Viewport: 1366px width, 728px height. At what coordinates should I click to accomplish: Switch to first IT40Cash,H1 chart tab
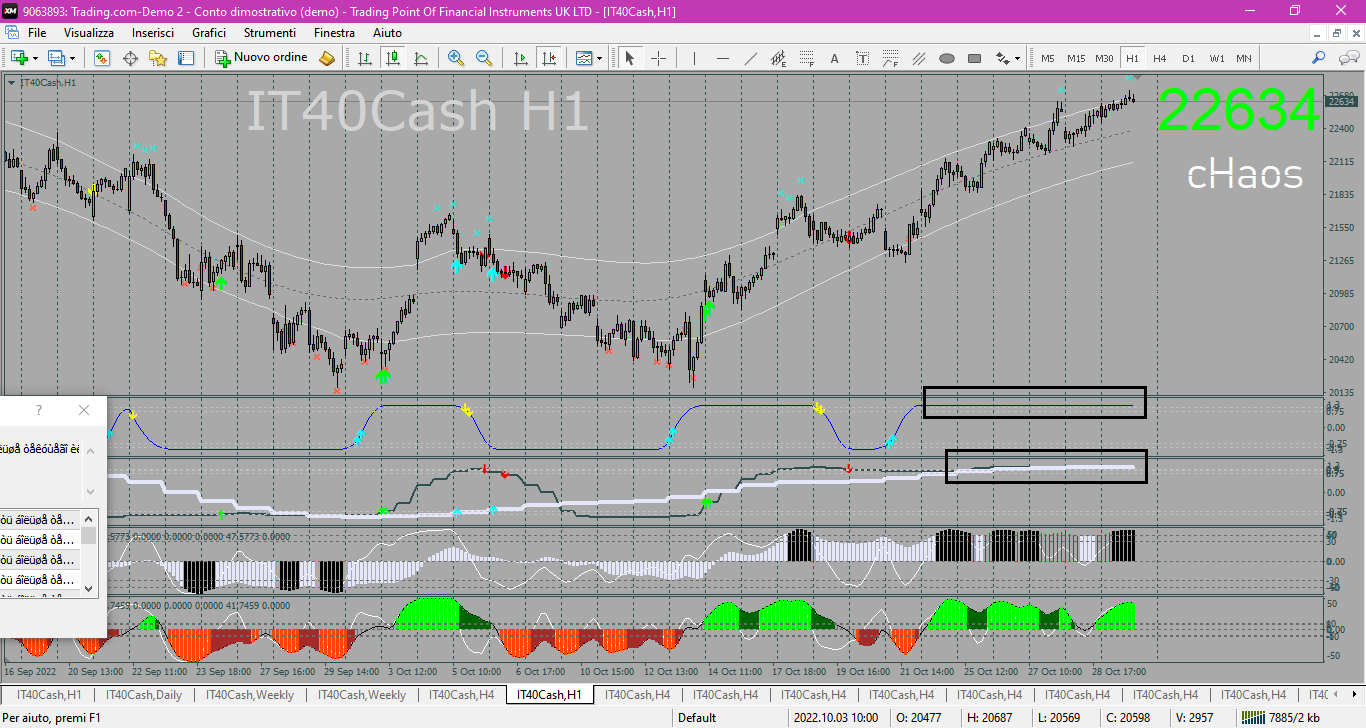49,694
